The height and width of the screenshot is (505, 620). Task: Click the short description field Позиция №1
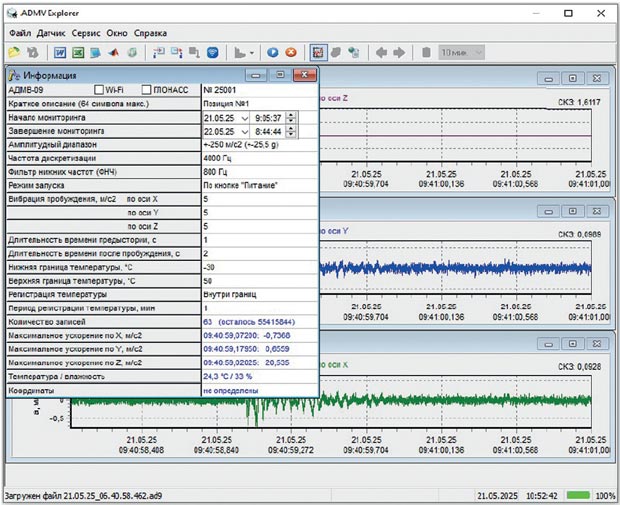[259, 104]
